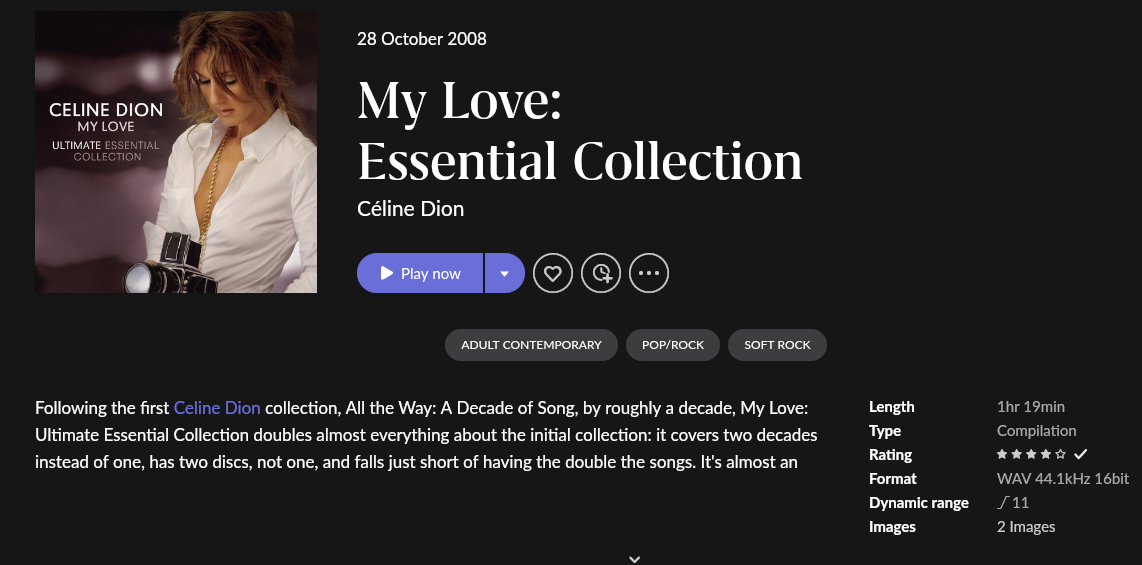Viewport: 1142px width, 565px height.
Task: Set the rating to the fifth star
Action: pos(1060,454)
